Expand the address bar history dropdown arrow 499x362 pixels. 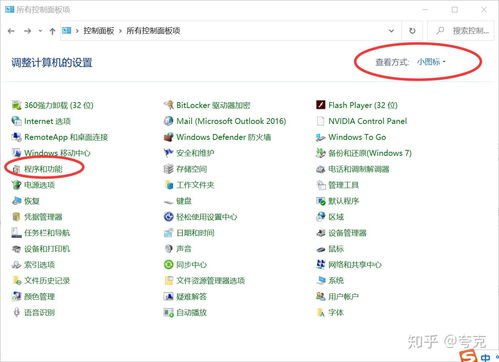click(391, 31)
